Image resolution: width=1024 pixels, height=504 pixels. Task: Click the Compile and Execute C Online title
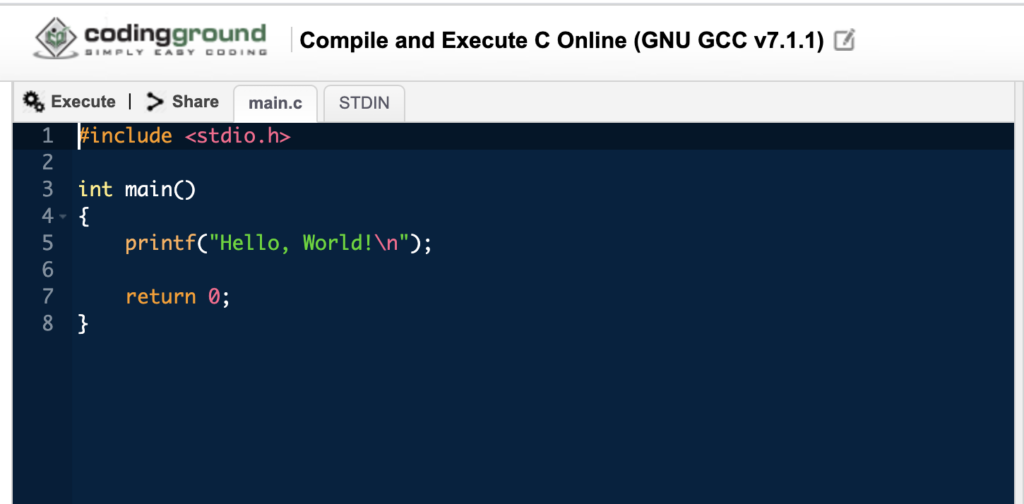[x=561, y=41]
